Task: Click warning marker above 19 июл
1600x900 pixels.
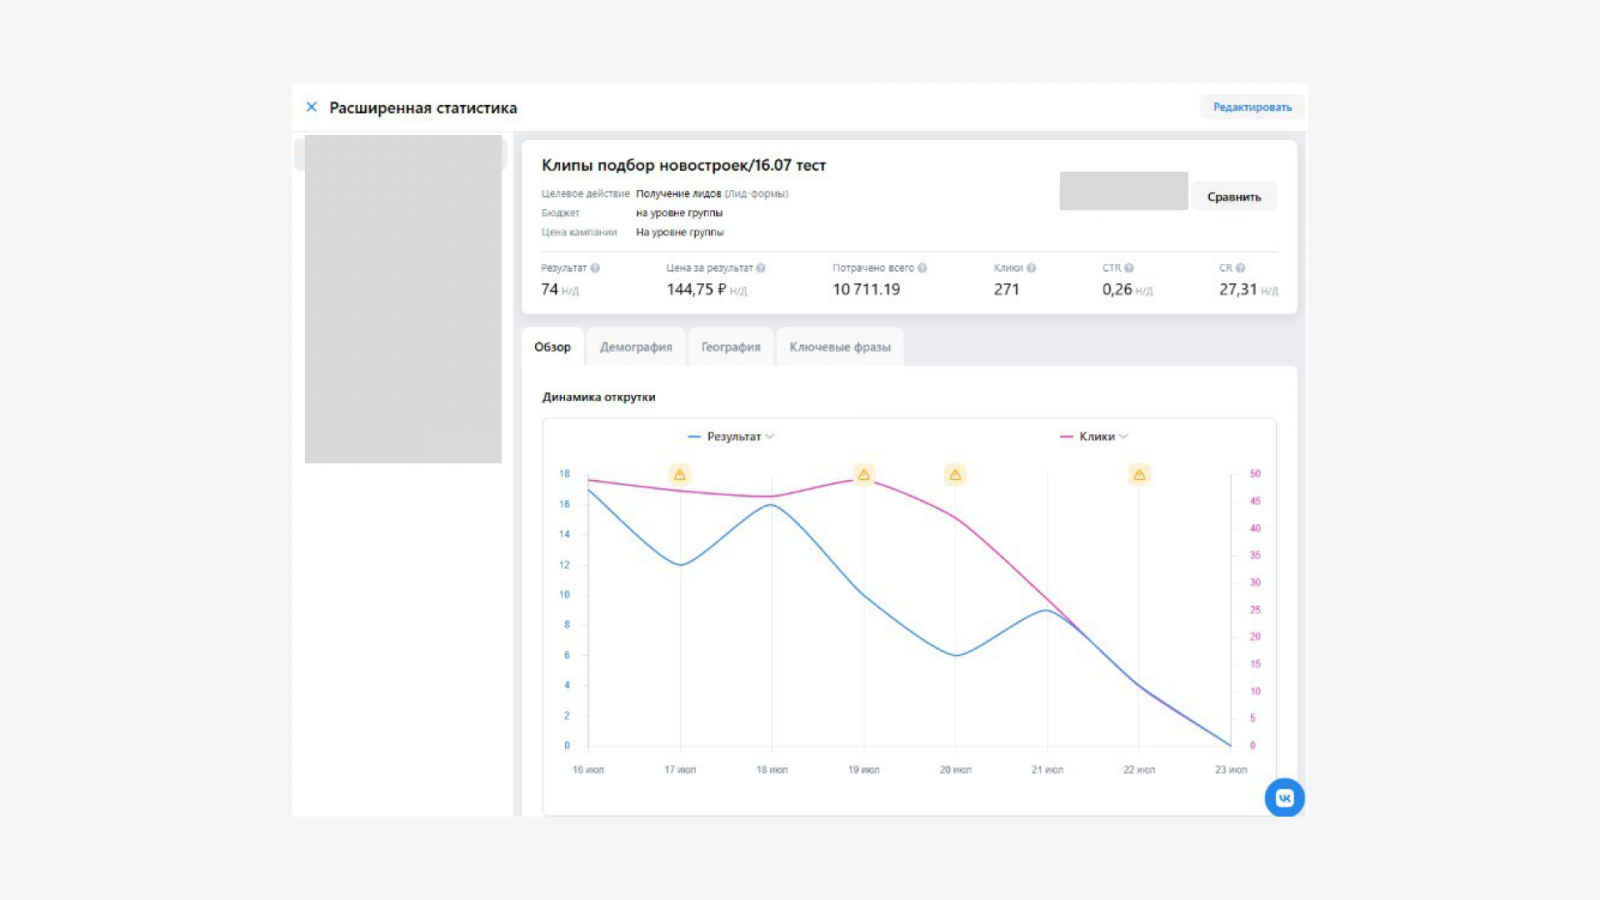Action: point(864,475)
